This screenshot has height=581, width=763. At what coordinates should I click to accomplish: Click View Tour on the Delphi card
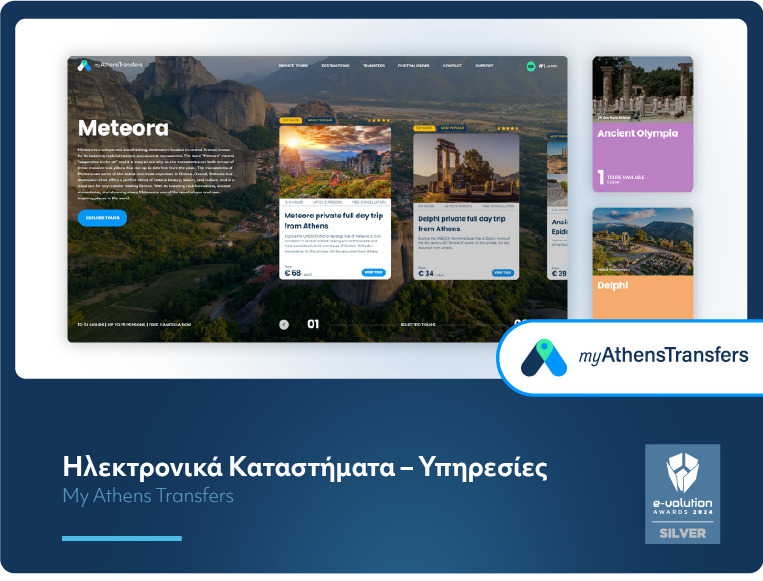pyautogui.click(x=503, y=272)
